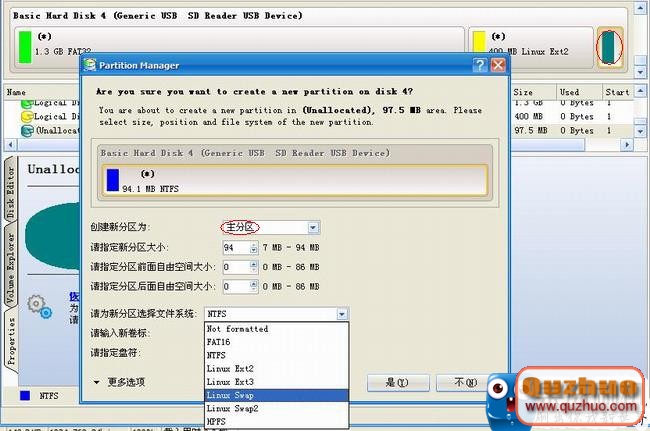Choose Linux Swap2 in the list
650x431 pixels.
(276, 408)
